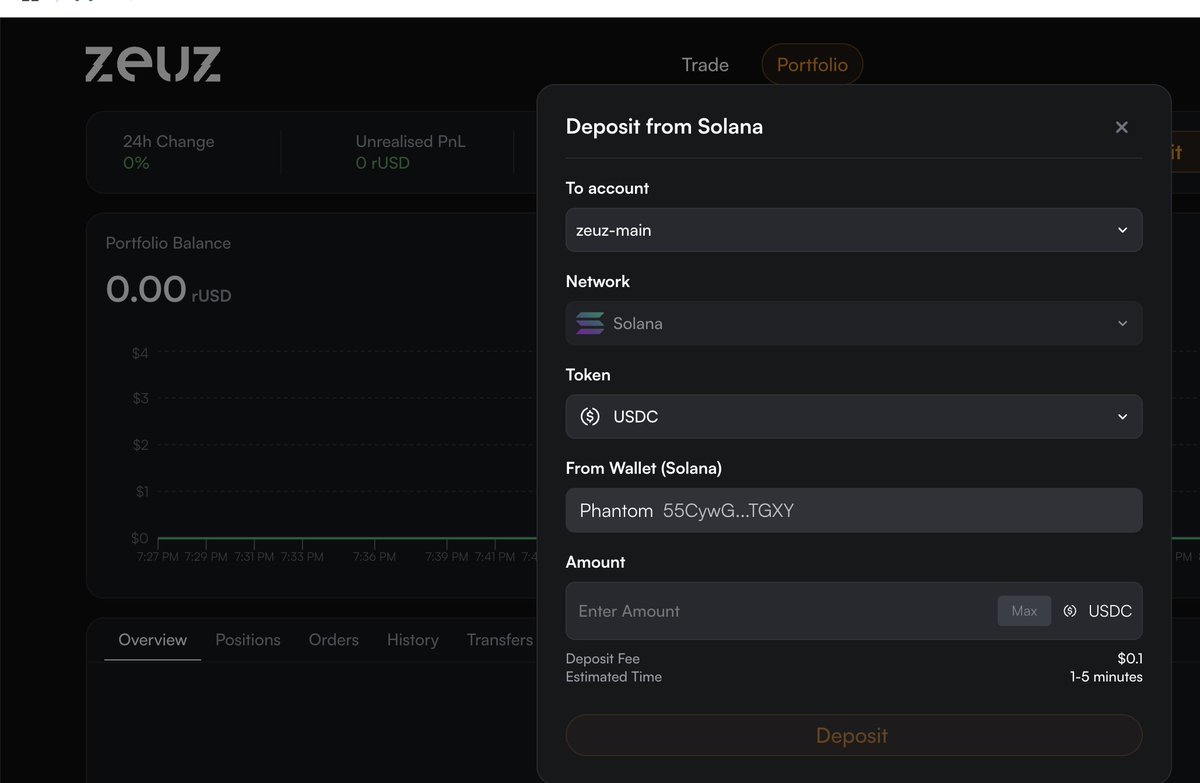Click the Phantom wallet address field
The image size is (1200, 783).
[854, 510]
